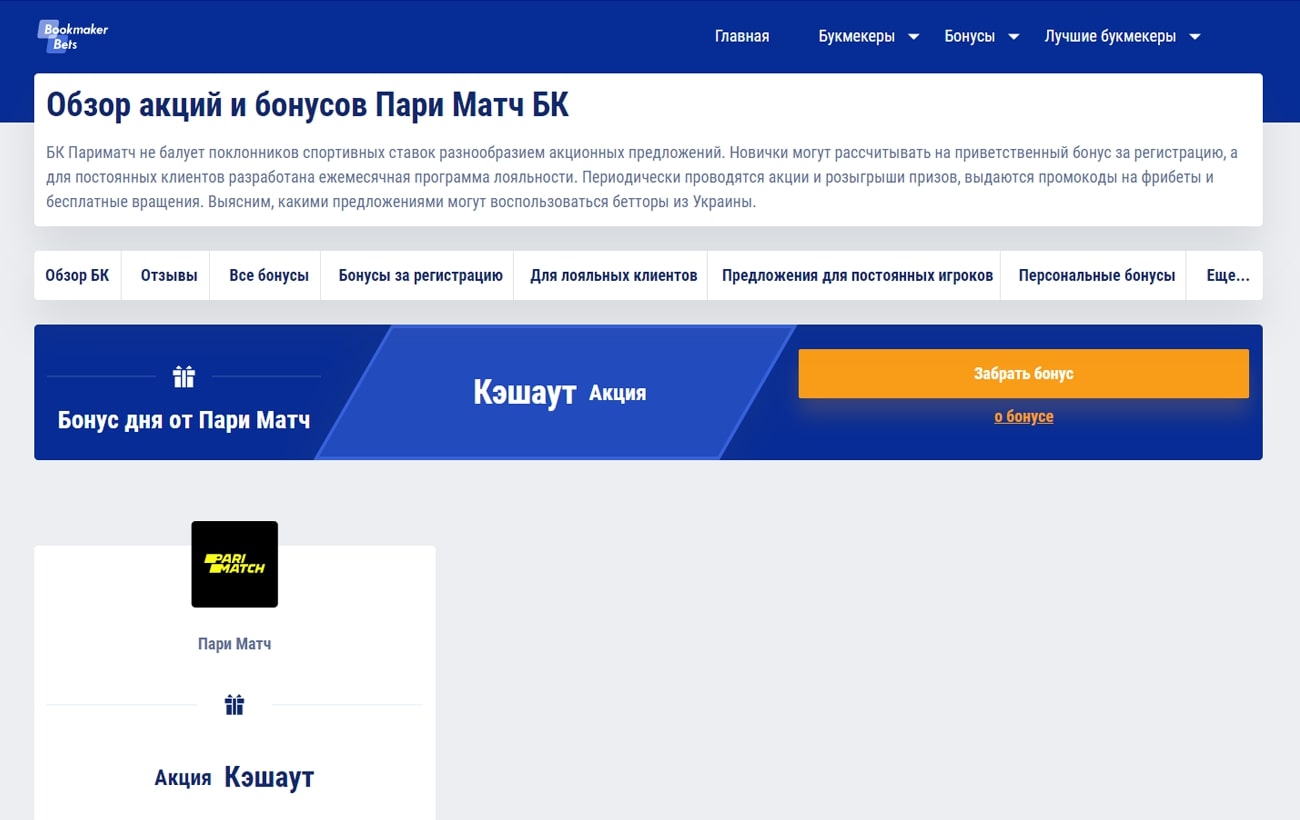
Task: Follow the о бонусе link
Action: click(1023, 416)
